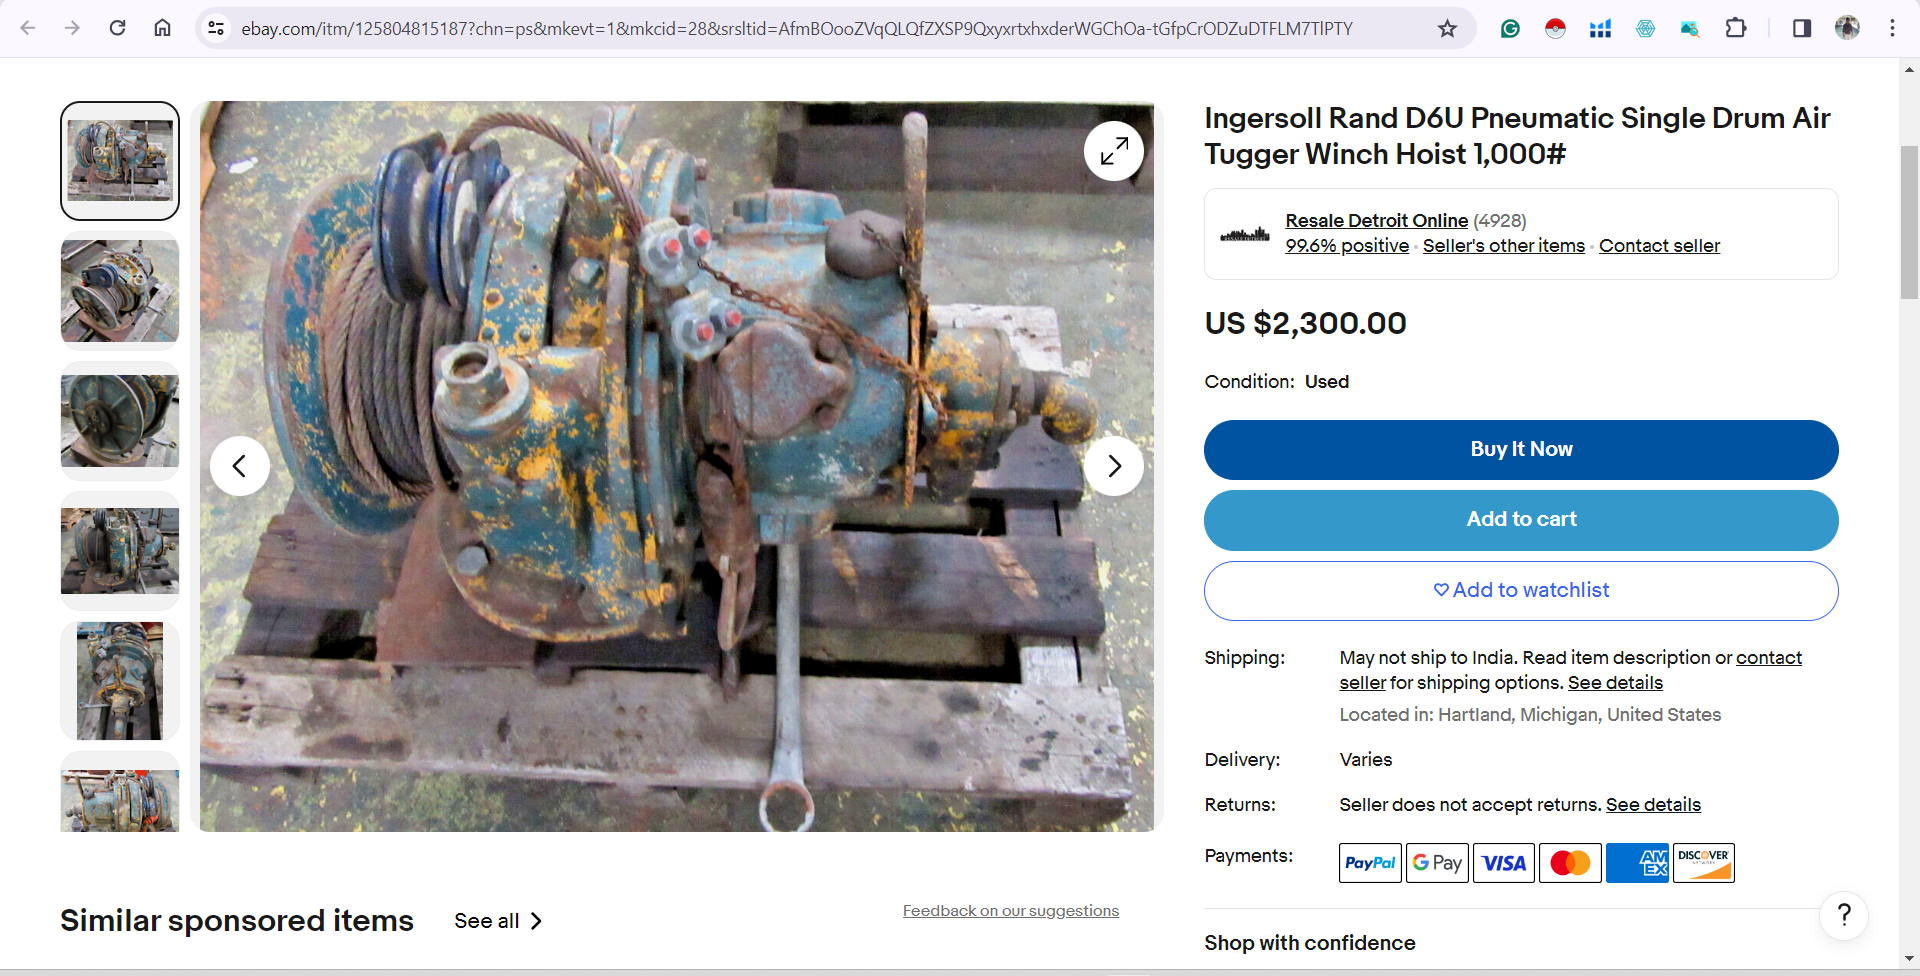Screen dimensions: 1920x976
Task: Open the teal globe browser extension
Action: click(x=1645, y=28)
